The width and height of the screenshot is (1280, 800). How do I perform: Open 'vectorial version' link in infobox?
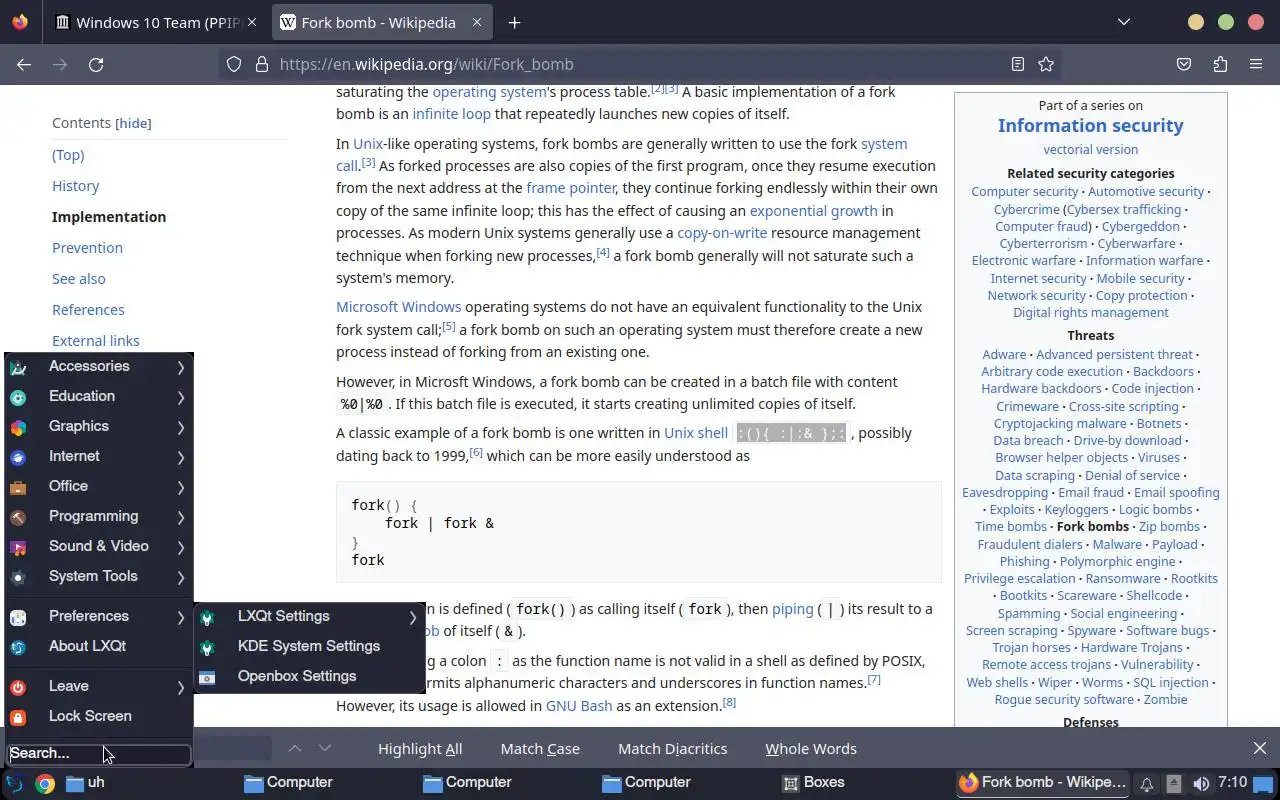click(1090, 150)
